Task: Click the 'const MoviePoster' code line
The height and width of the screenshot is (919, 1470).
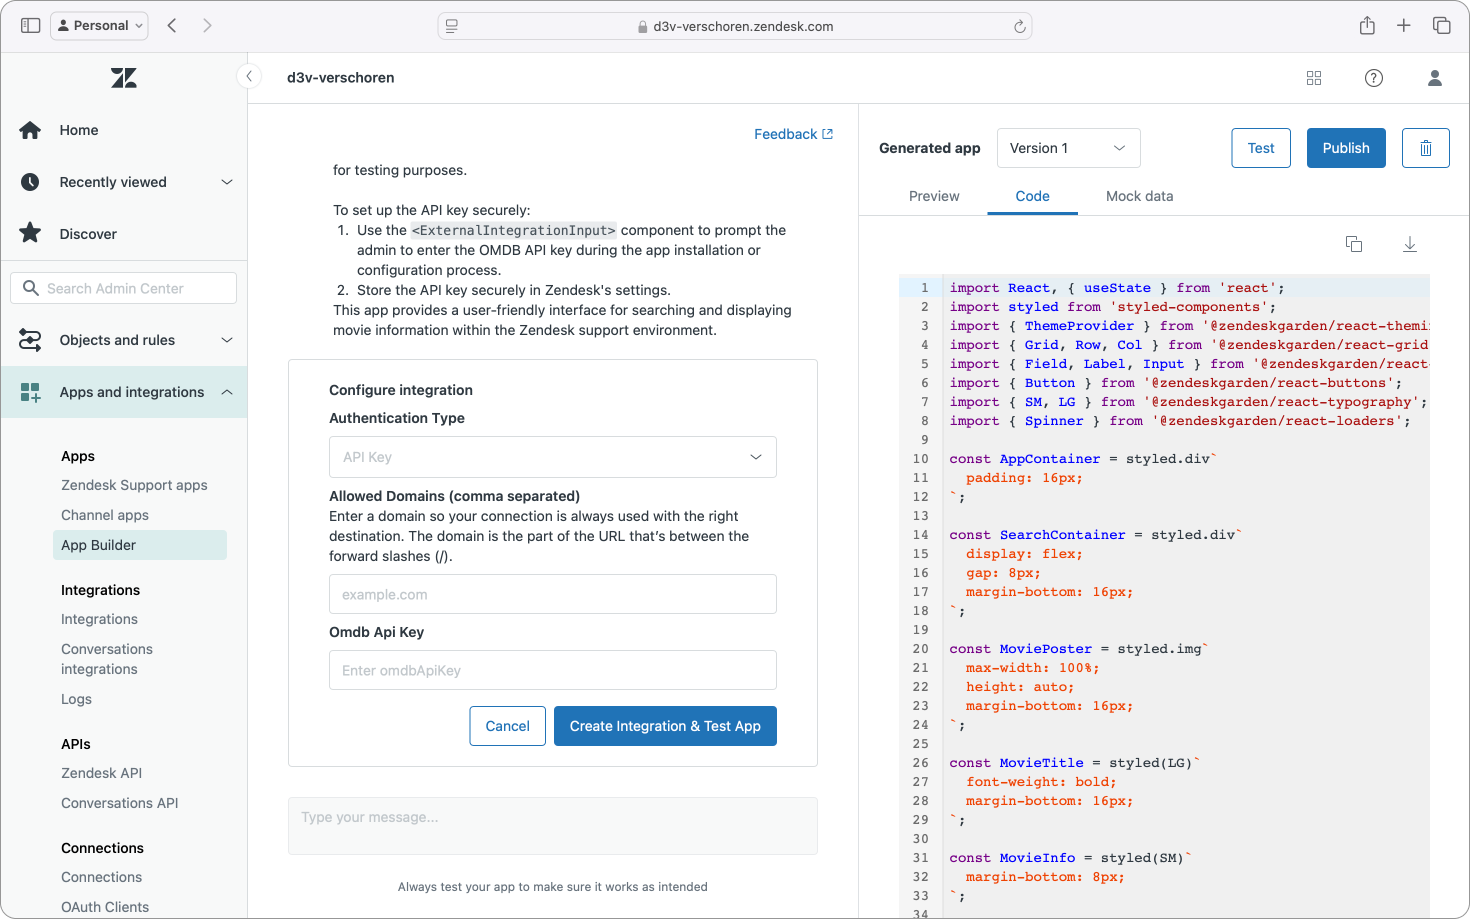Action: [x=1079, y=649]
